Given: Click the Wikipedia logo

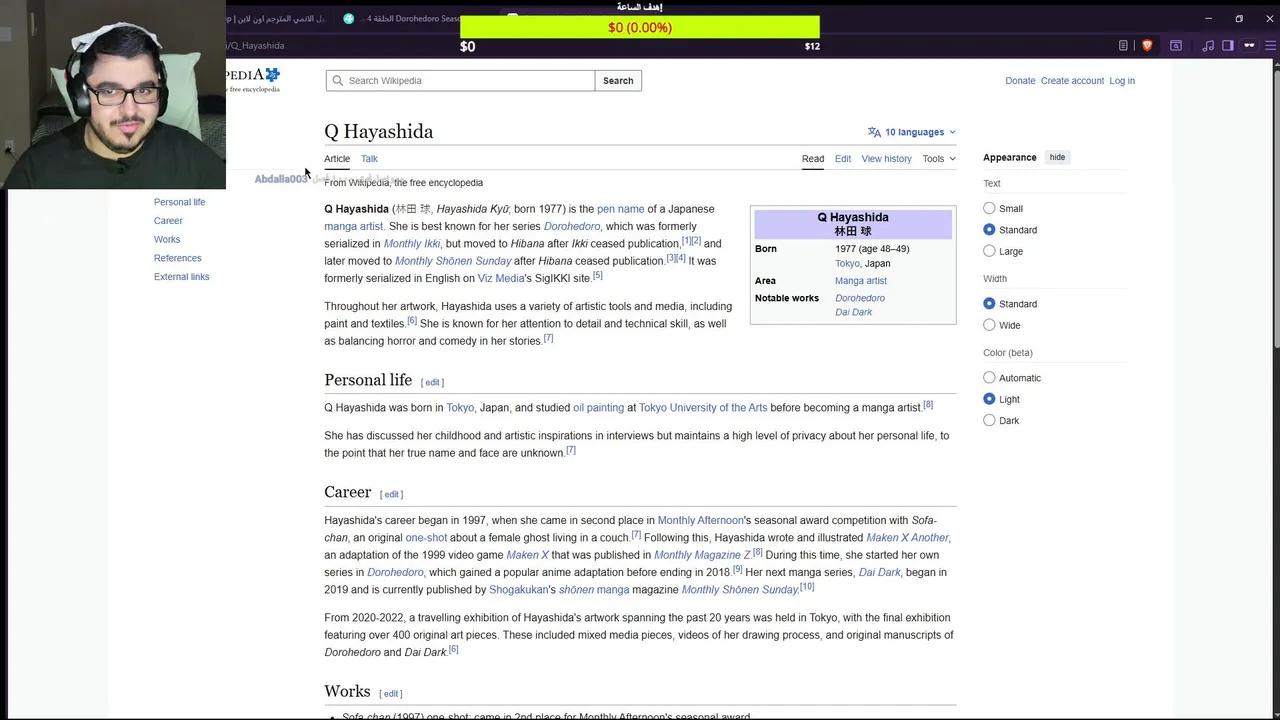Looking at the screenshot, I should click(253, 80).
